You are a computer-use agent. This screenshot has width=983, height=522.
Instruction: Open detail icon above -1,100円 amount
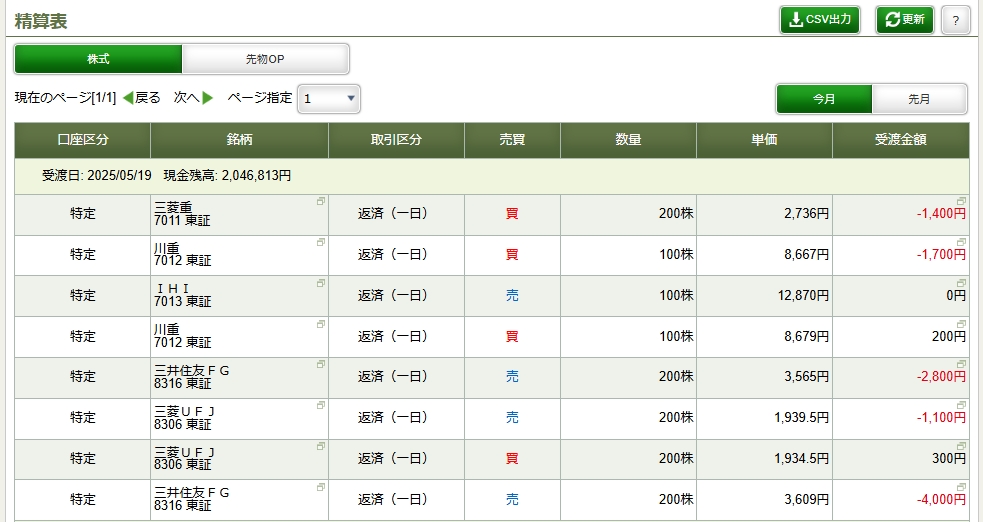[961, 405]
